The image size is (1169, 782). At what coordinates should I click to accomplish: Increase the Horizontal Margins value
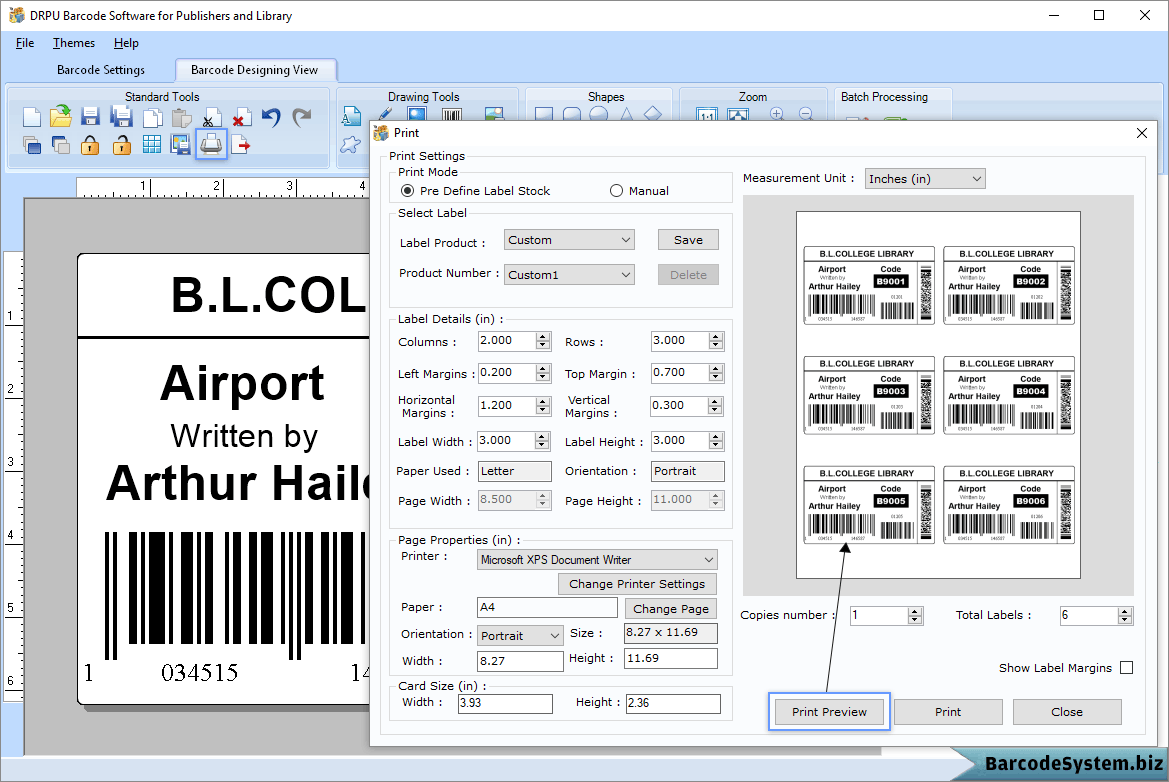(x=543, y=402)
